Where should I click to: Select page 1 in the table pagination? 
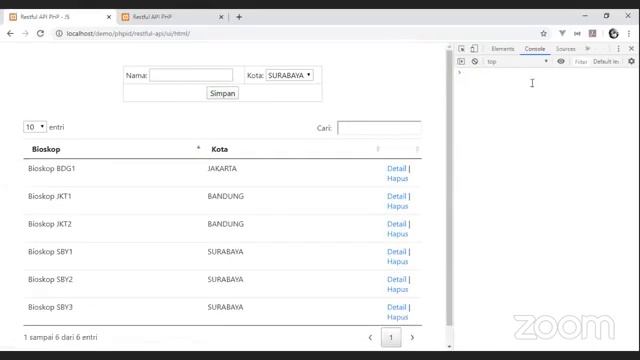pos(391,338)
